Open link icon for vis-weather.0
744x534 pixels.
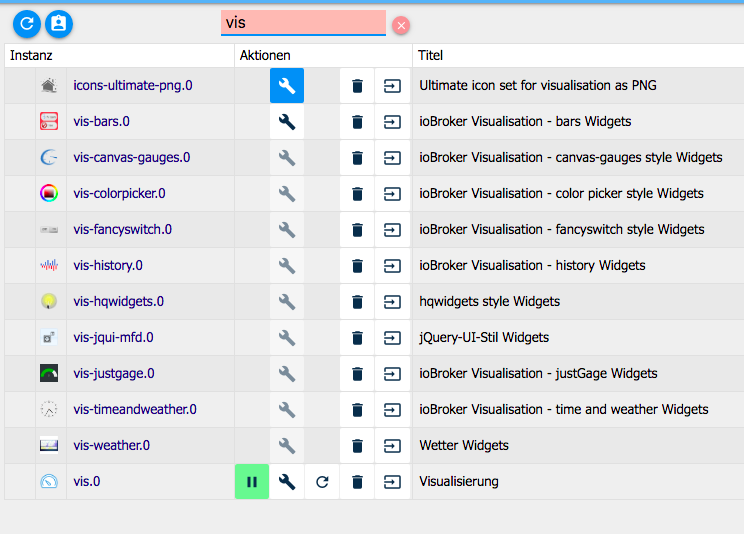click(392, 446)
